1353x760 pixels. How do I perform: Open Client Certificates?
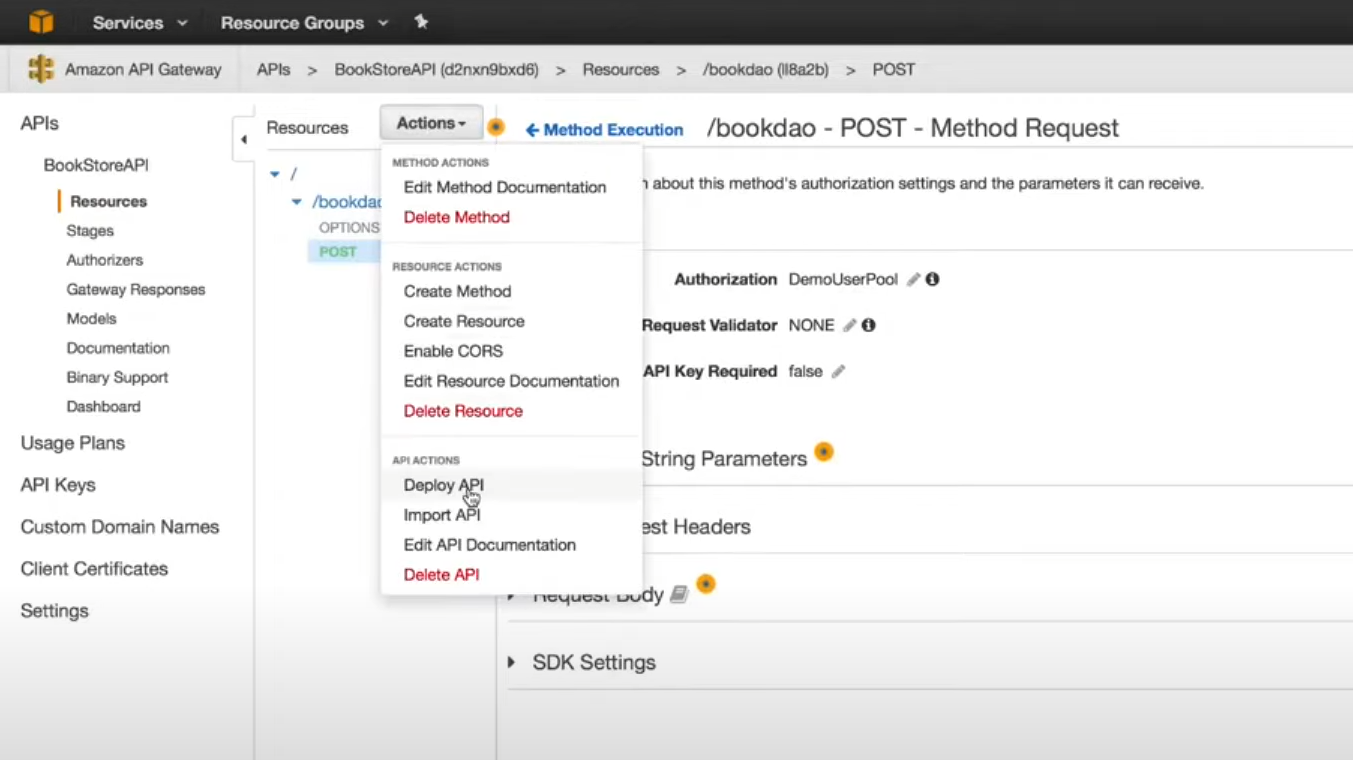point(94,569)
